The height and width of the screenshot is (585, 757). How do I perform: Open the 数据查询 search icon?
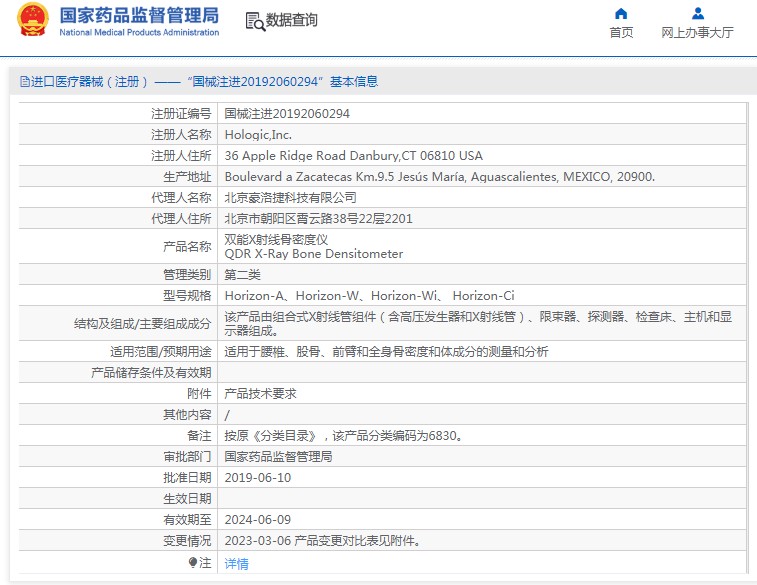pos(255,21)
